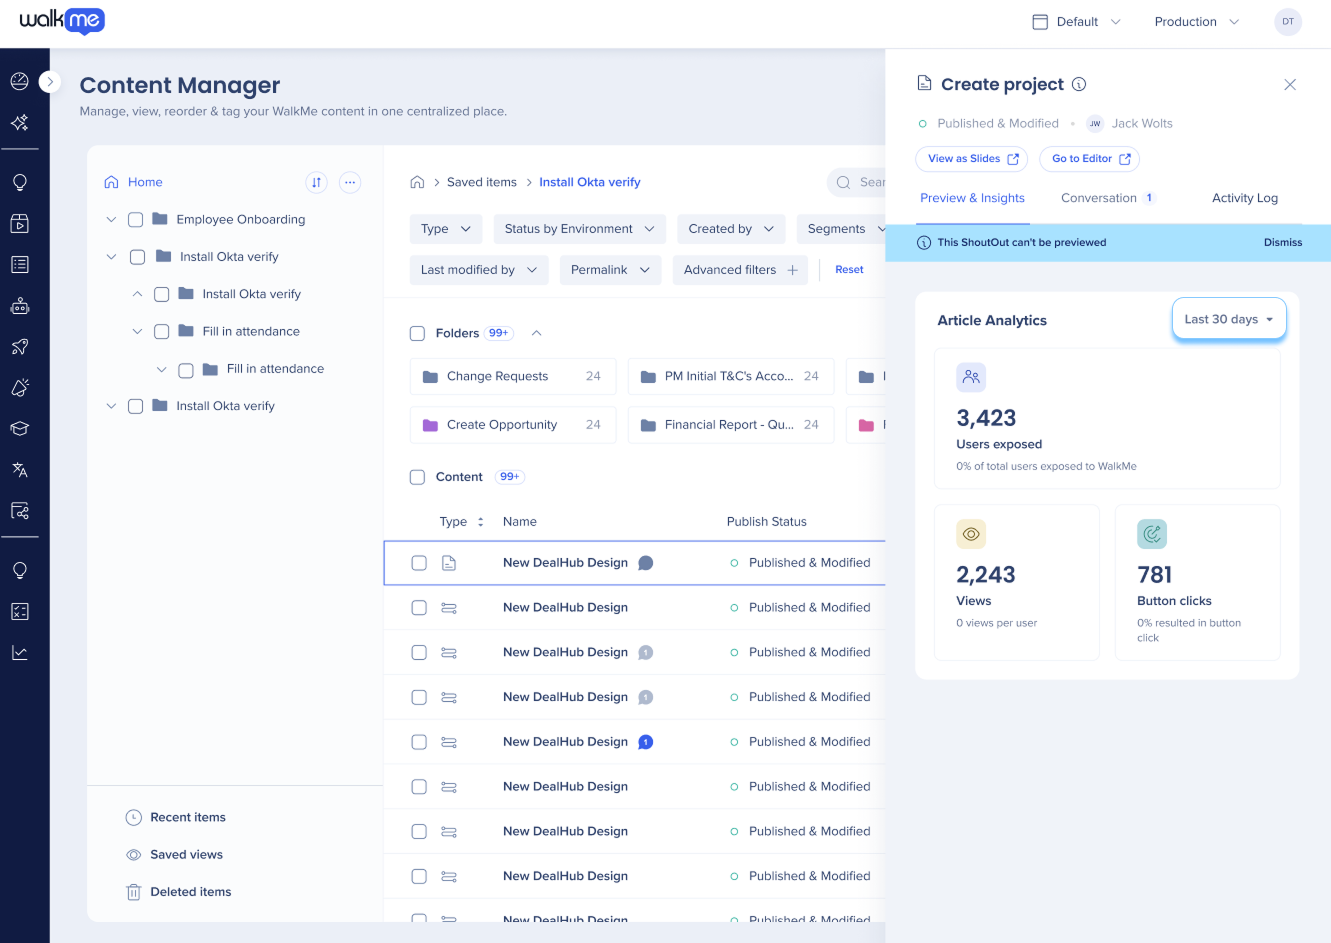Tick the indented Install Okta verify subfolder checkbox

point(161,294)
